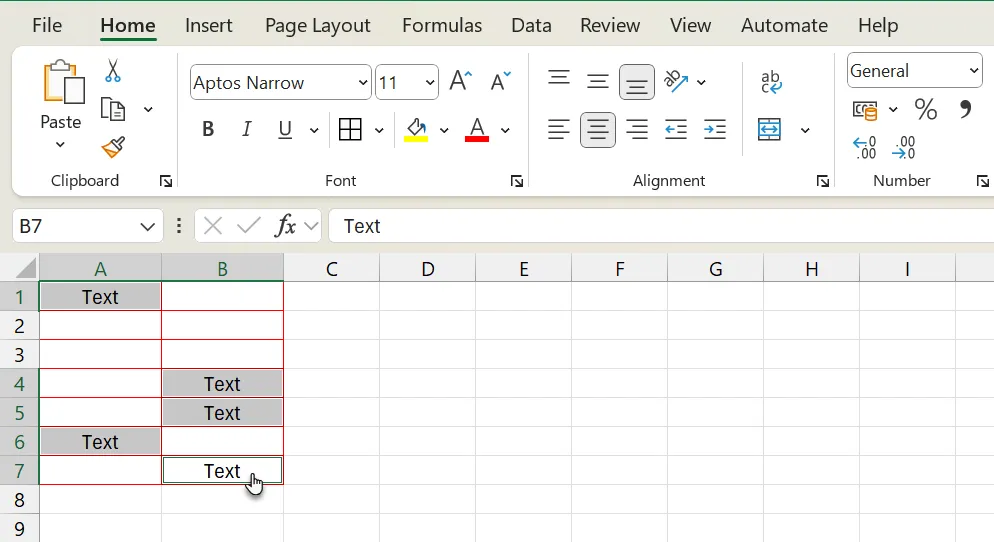Open the Help tab
This screenshot has height=542, width=994.
(878, 25)
